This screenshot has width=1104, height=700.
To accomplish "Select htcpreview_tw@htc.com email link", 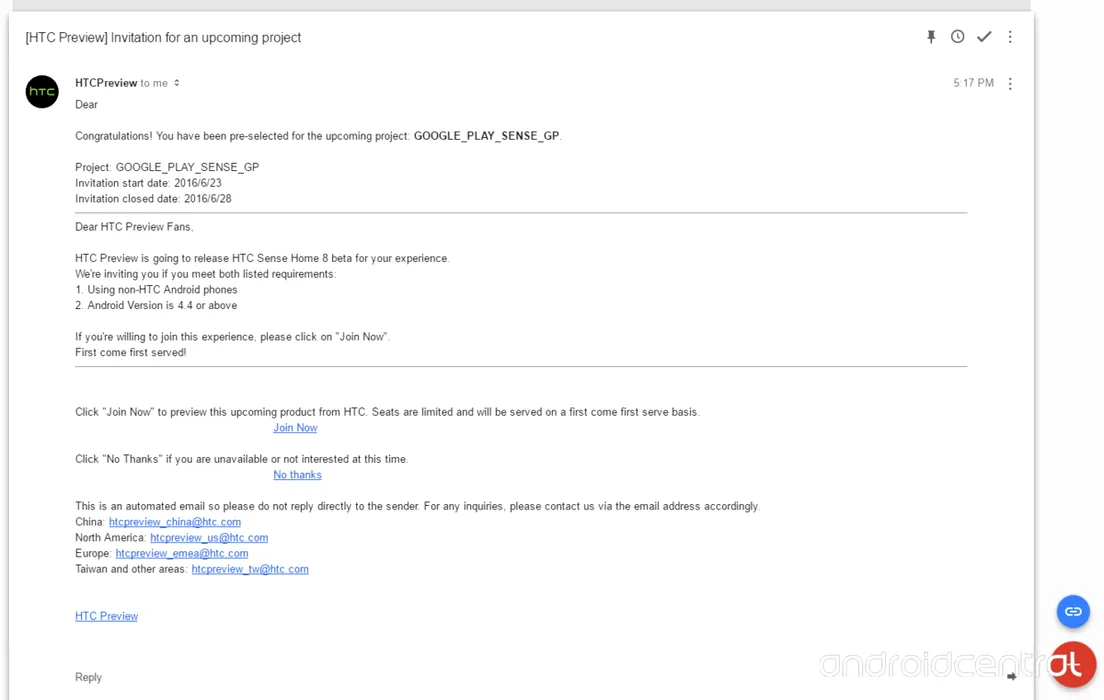I will pos(250,569).
